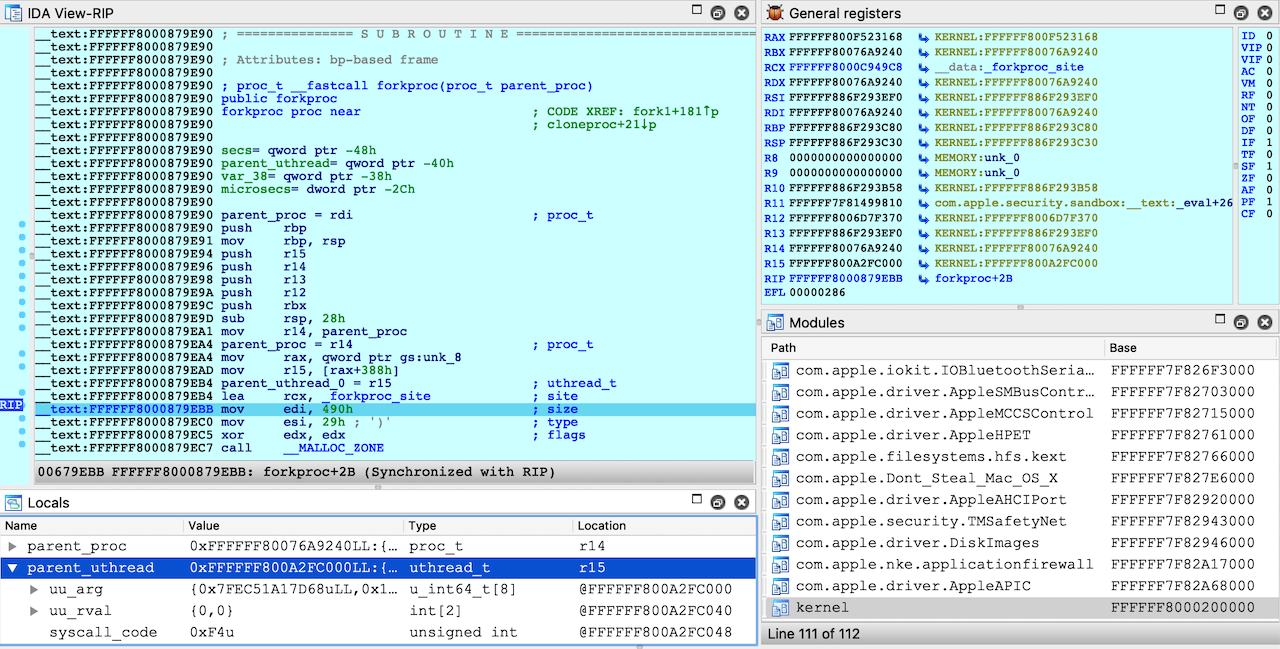
Task: Expand the parent_proc local variable
Action: [12, 547]
